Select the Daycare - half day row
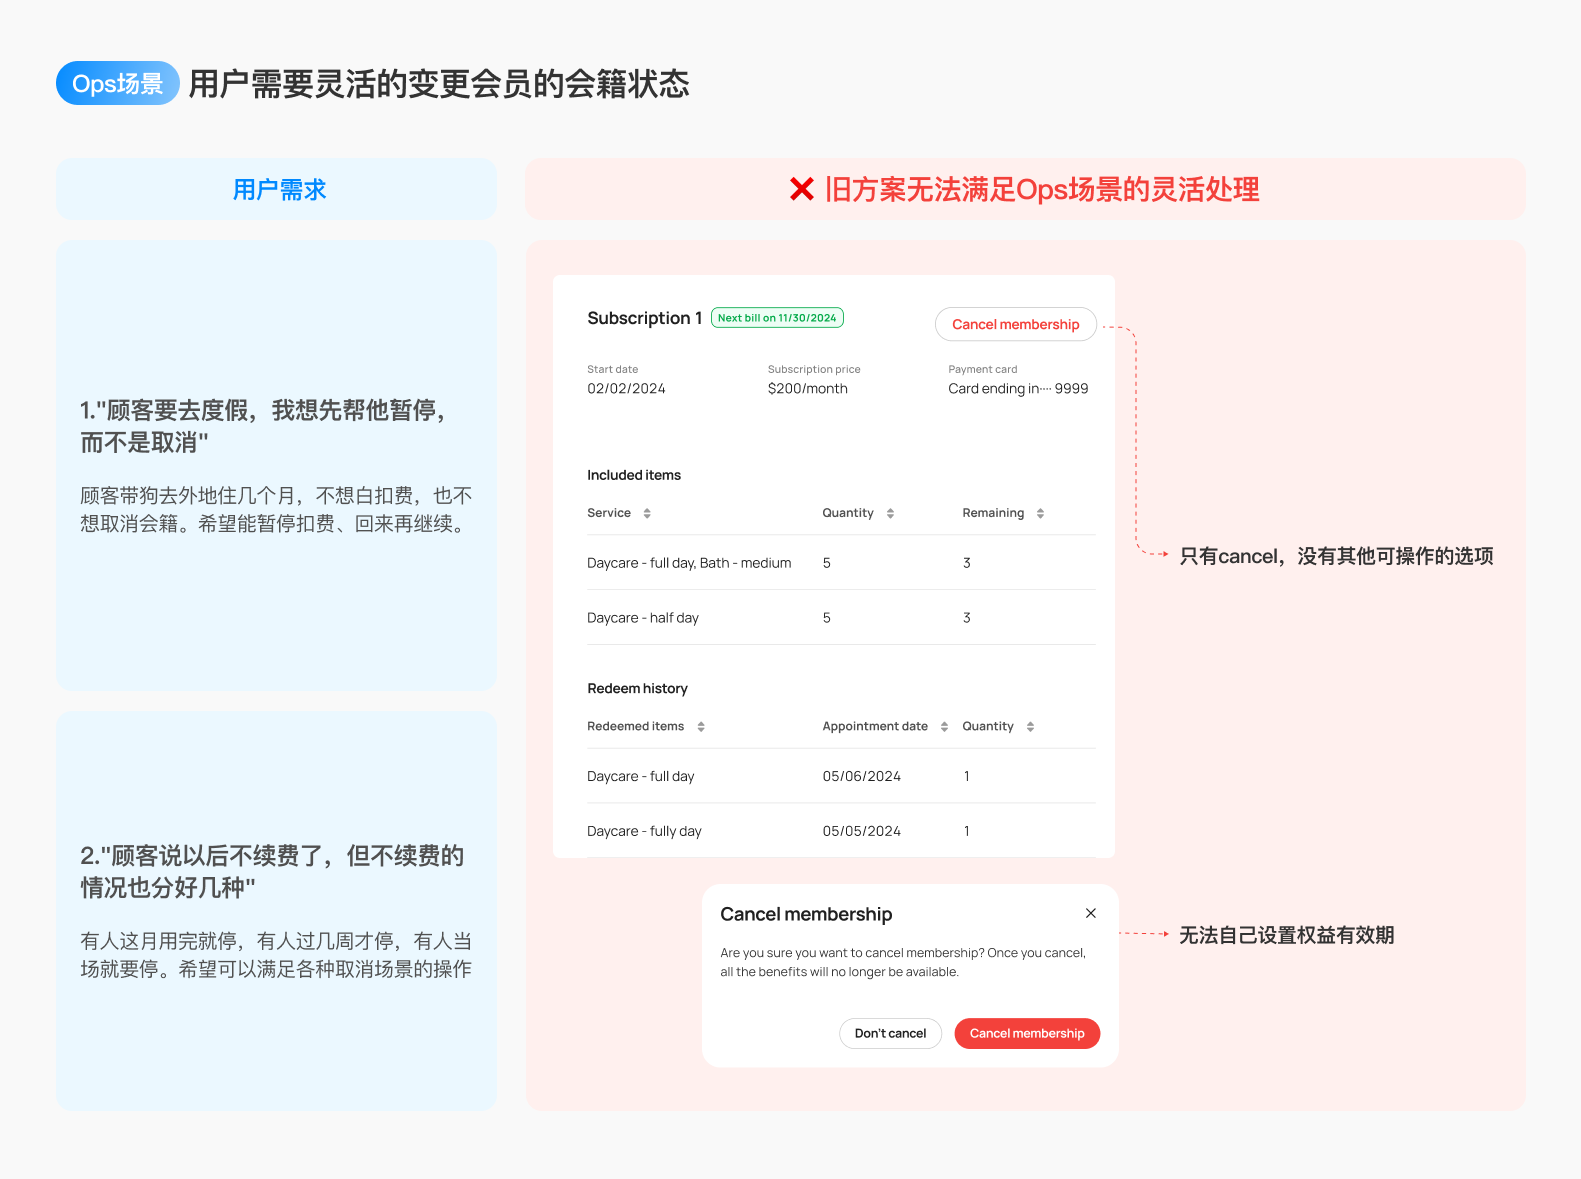1581x1179 pixels. pyautogui.click(x=841, y=618)
